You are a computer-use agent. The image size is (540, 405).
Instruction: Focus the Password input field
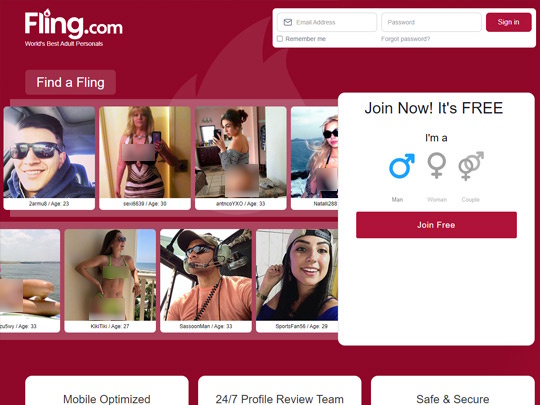[x=431, y=22]
